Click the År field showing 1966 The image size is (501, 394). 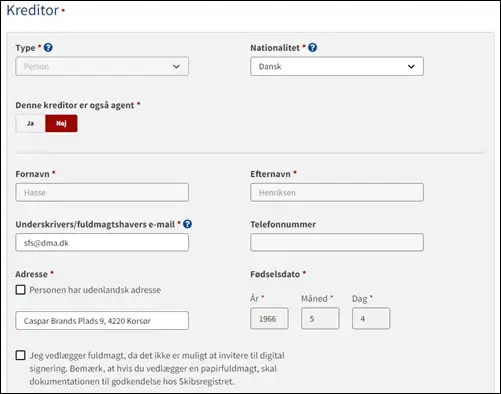(269, 319)
